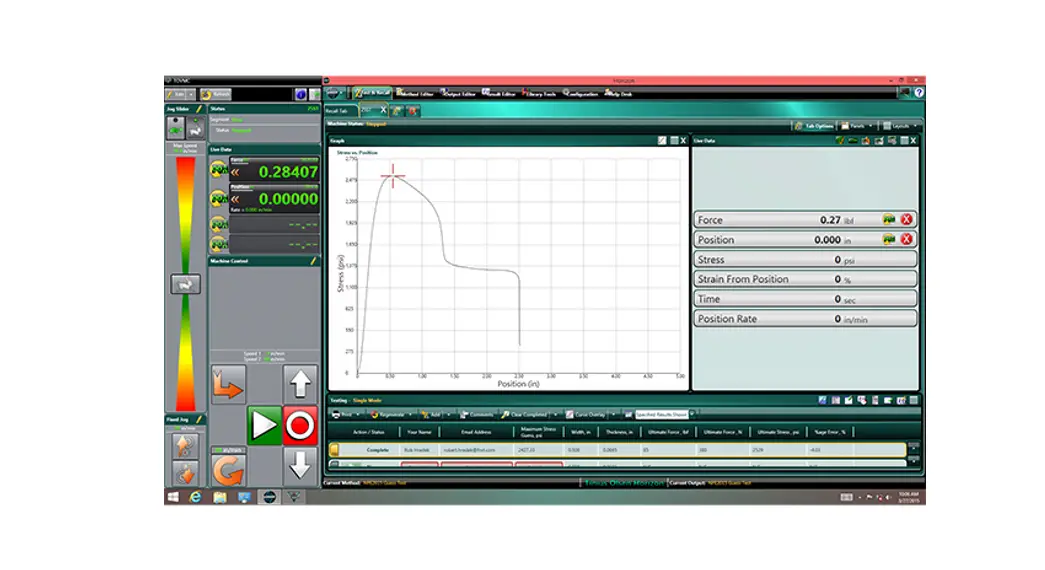Remove the Force row with red X
The image size is (1045, 570).
click(906, 219)
